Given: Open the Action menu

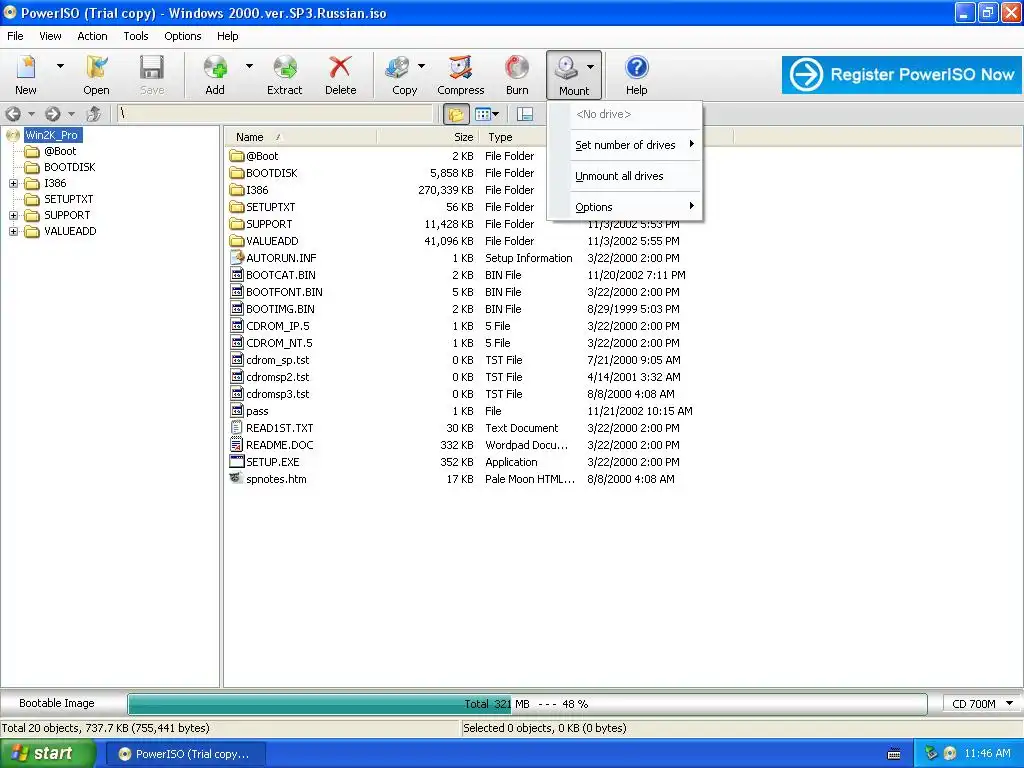Looking at the screenshot, I should pyautogui.click(x=92, y=36).
